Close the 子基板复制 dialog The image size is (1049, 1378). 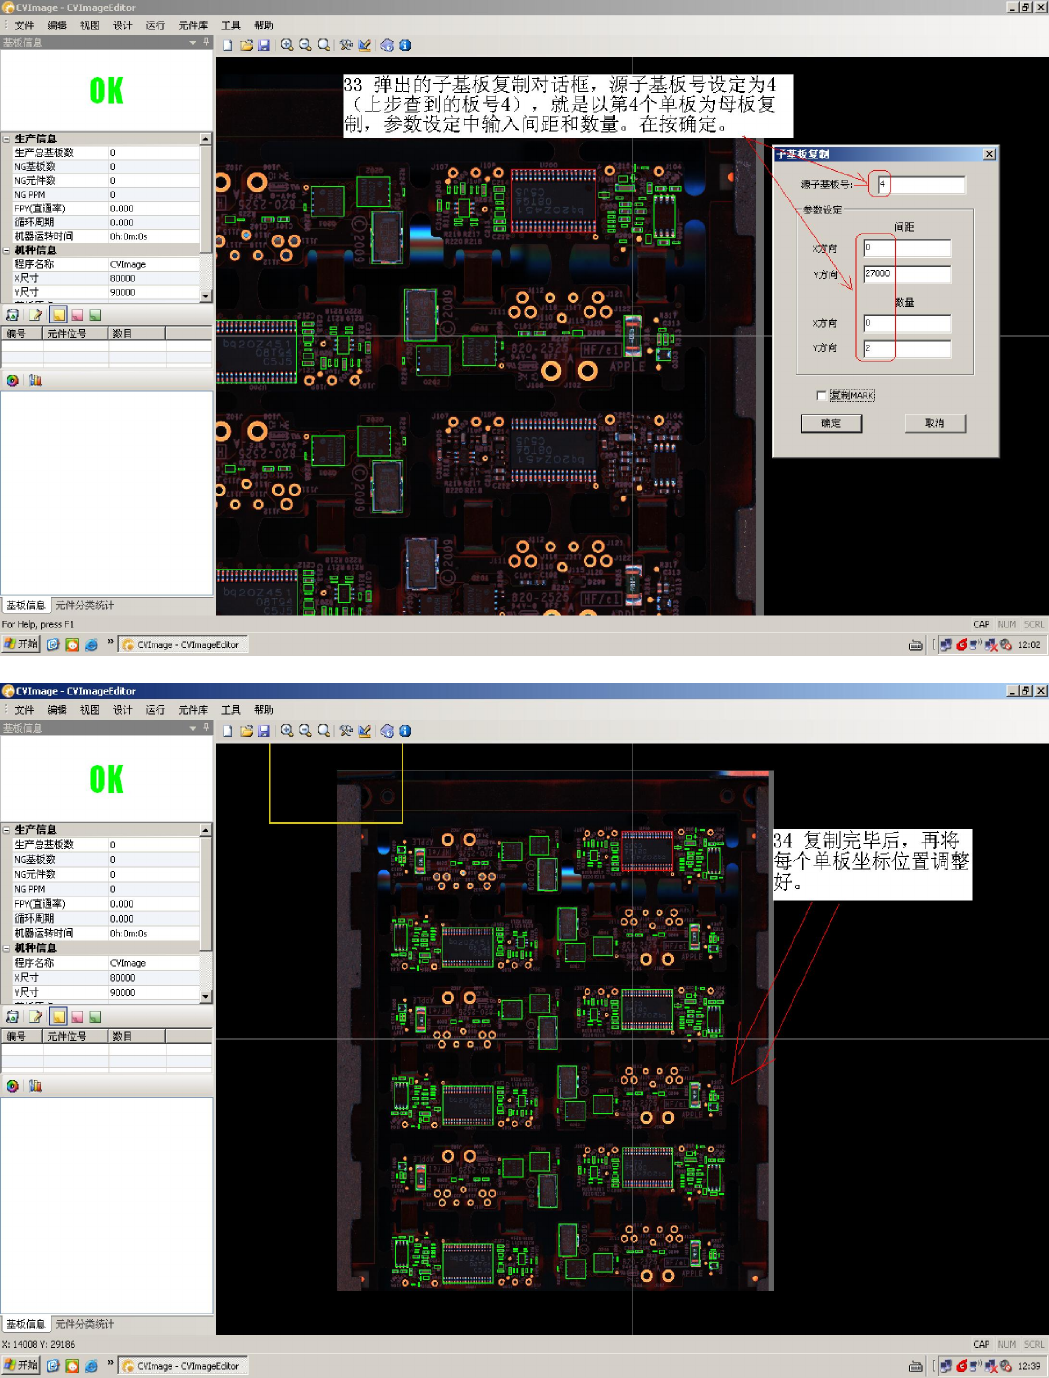[989, 154]
